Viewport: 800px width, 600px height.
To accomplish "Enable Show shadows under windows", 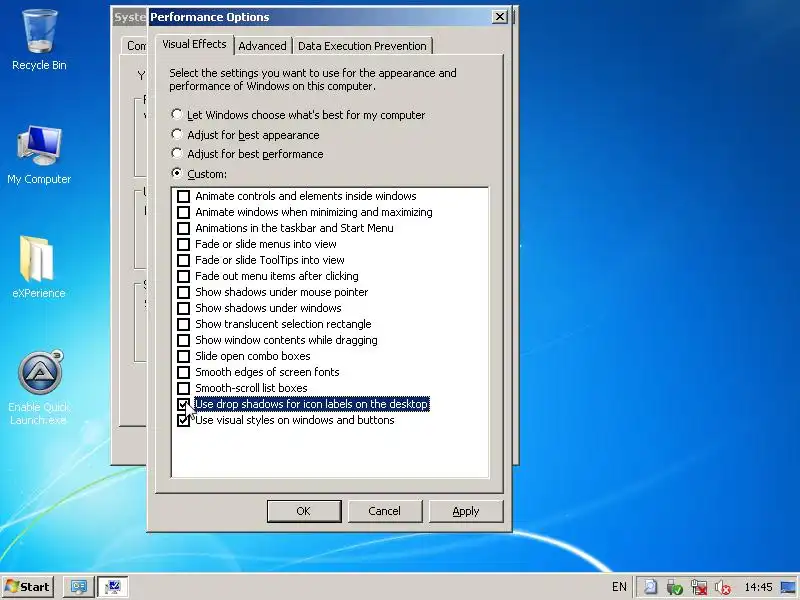I will [x=183, y=308].
